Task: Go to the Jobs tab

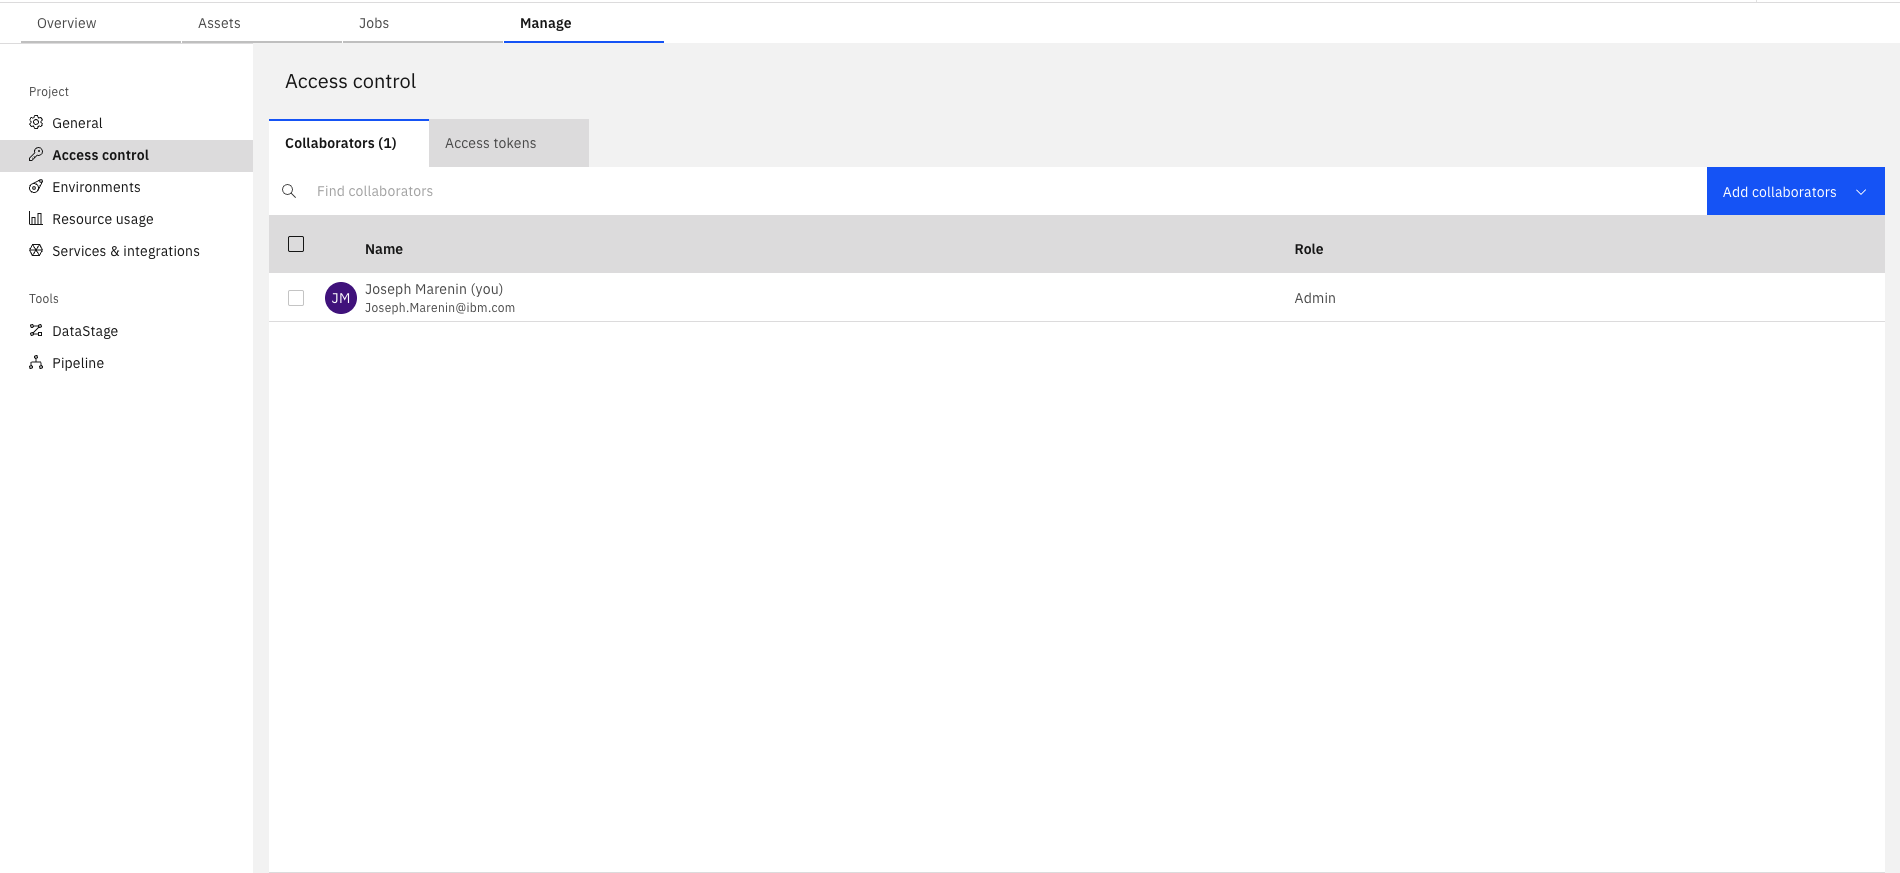Action: click(374, 23)
